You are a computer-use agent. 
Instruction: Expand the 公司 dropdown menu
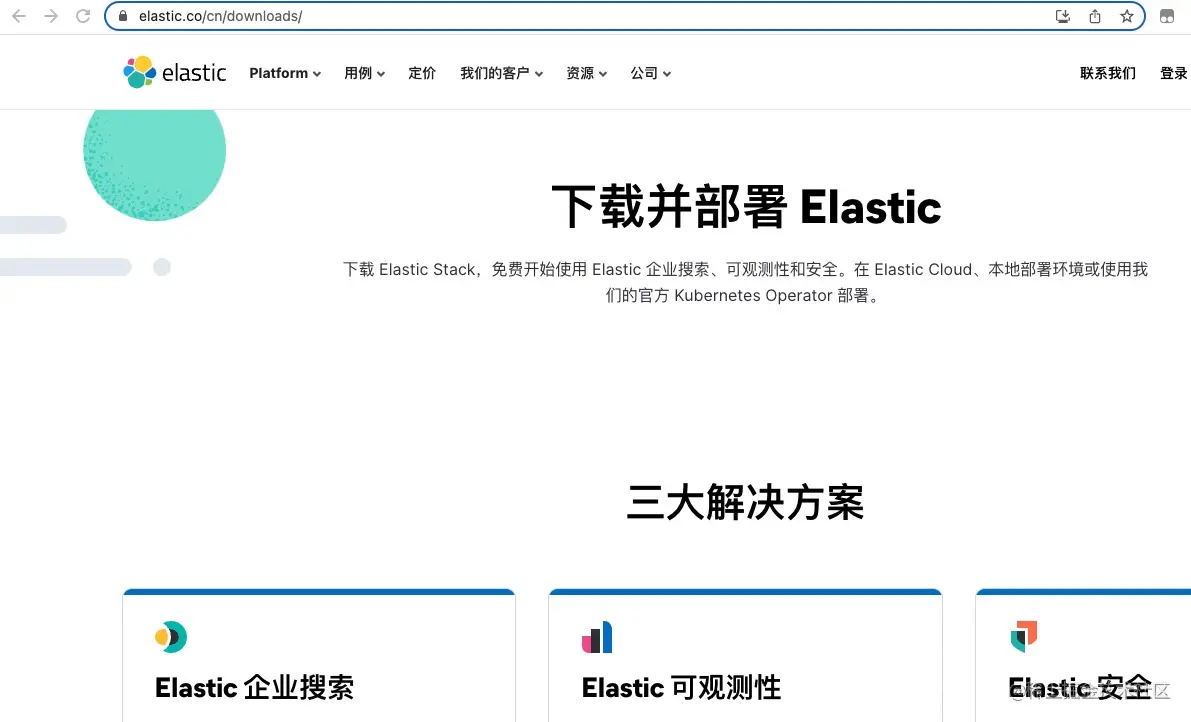[650, 73]
